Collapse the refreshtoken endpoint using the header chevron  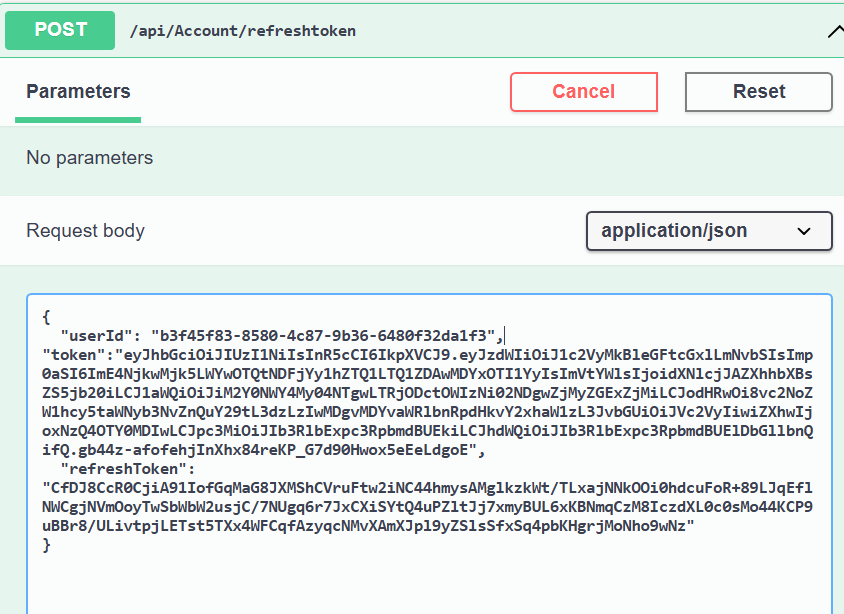(x=836, y=32)
